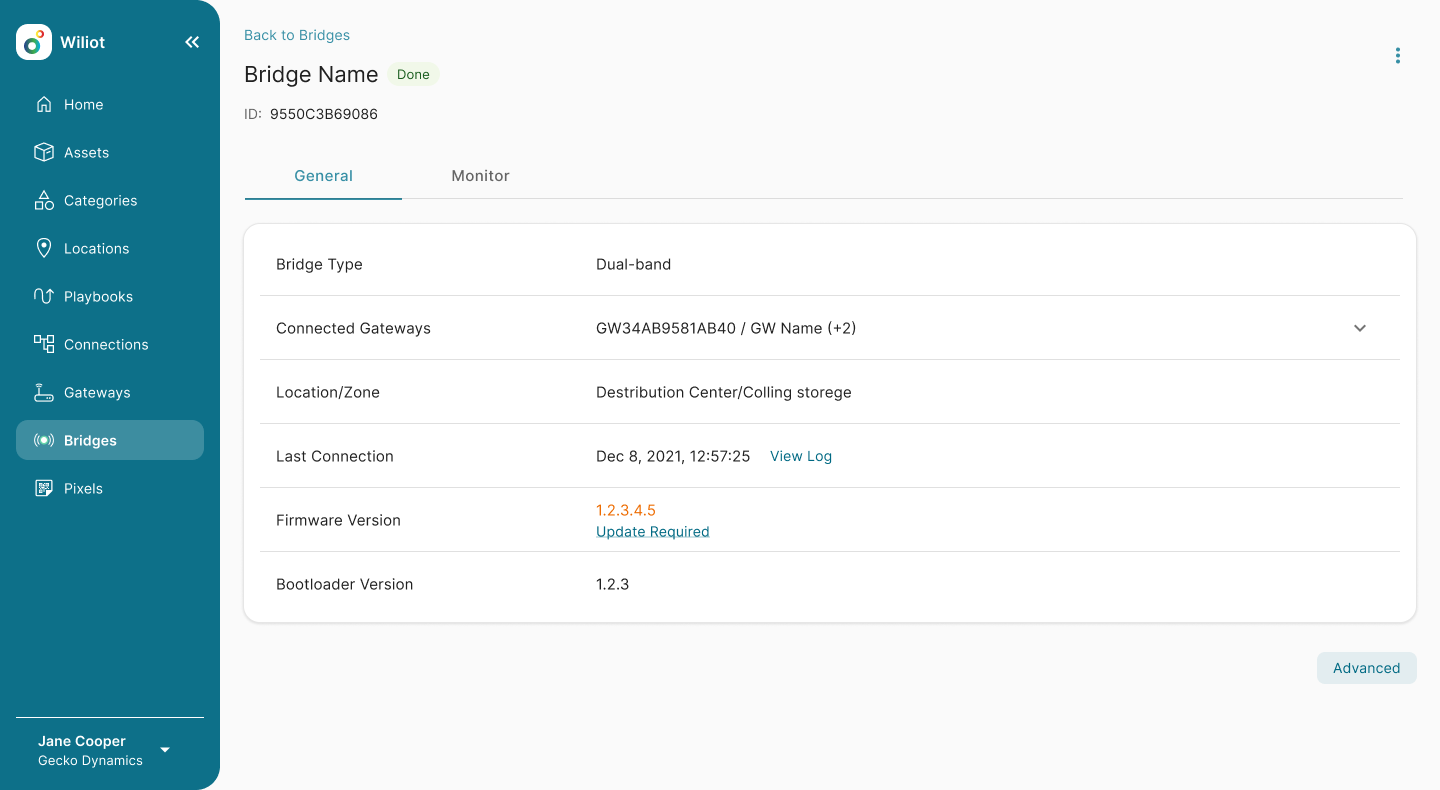
Task: Click the Back to Bridges link
Action: point(297,35)
